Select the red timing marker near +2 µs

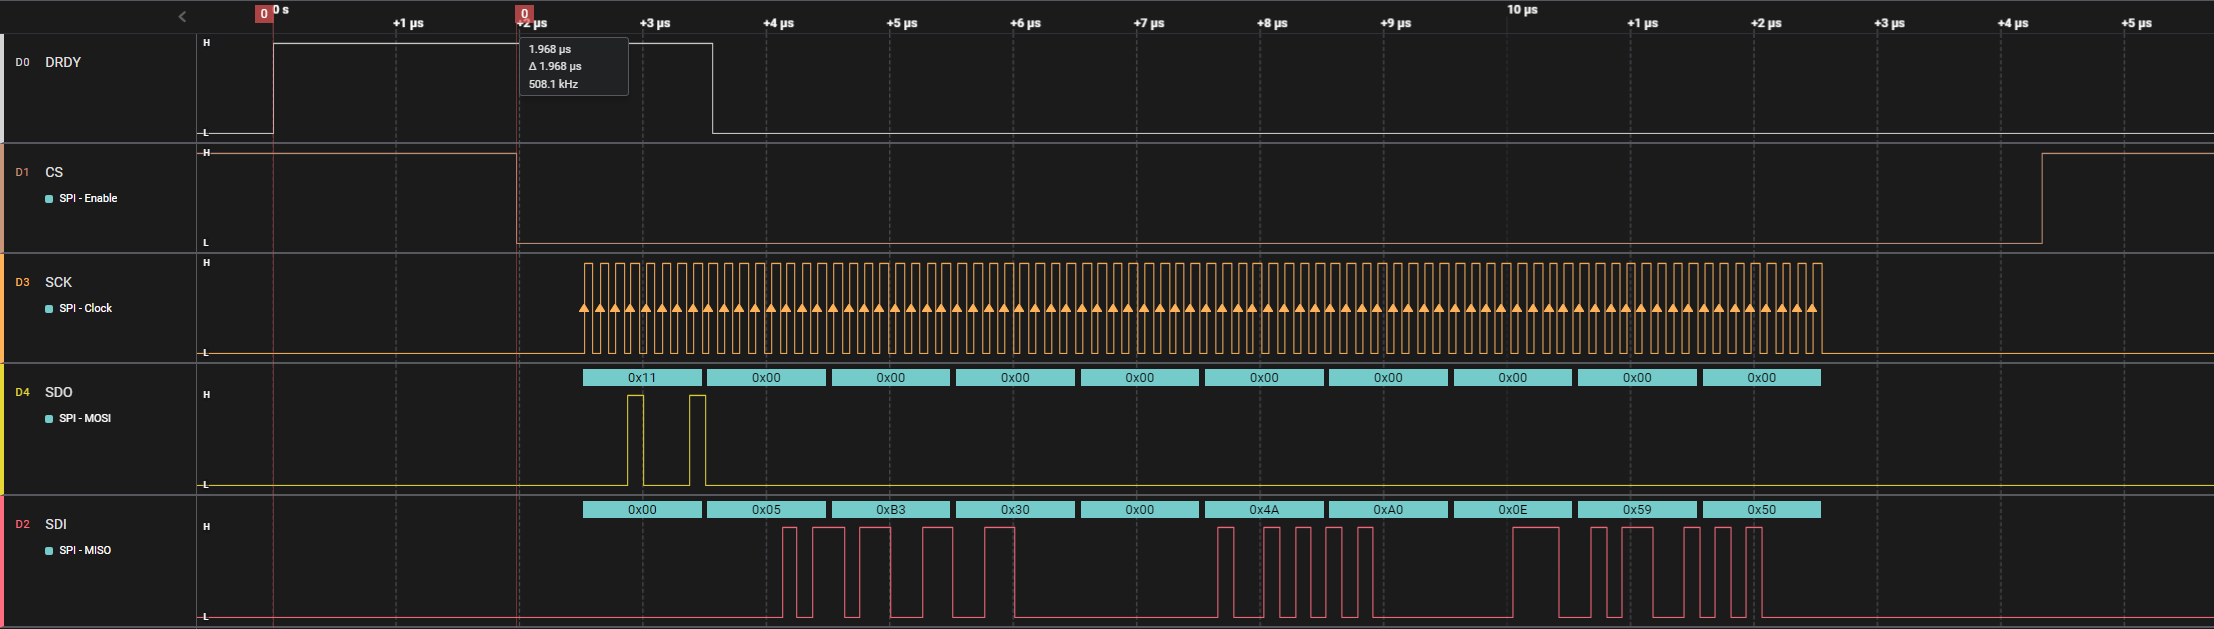coord(524,14)
